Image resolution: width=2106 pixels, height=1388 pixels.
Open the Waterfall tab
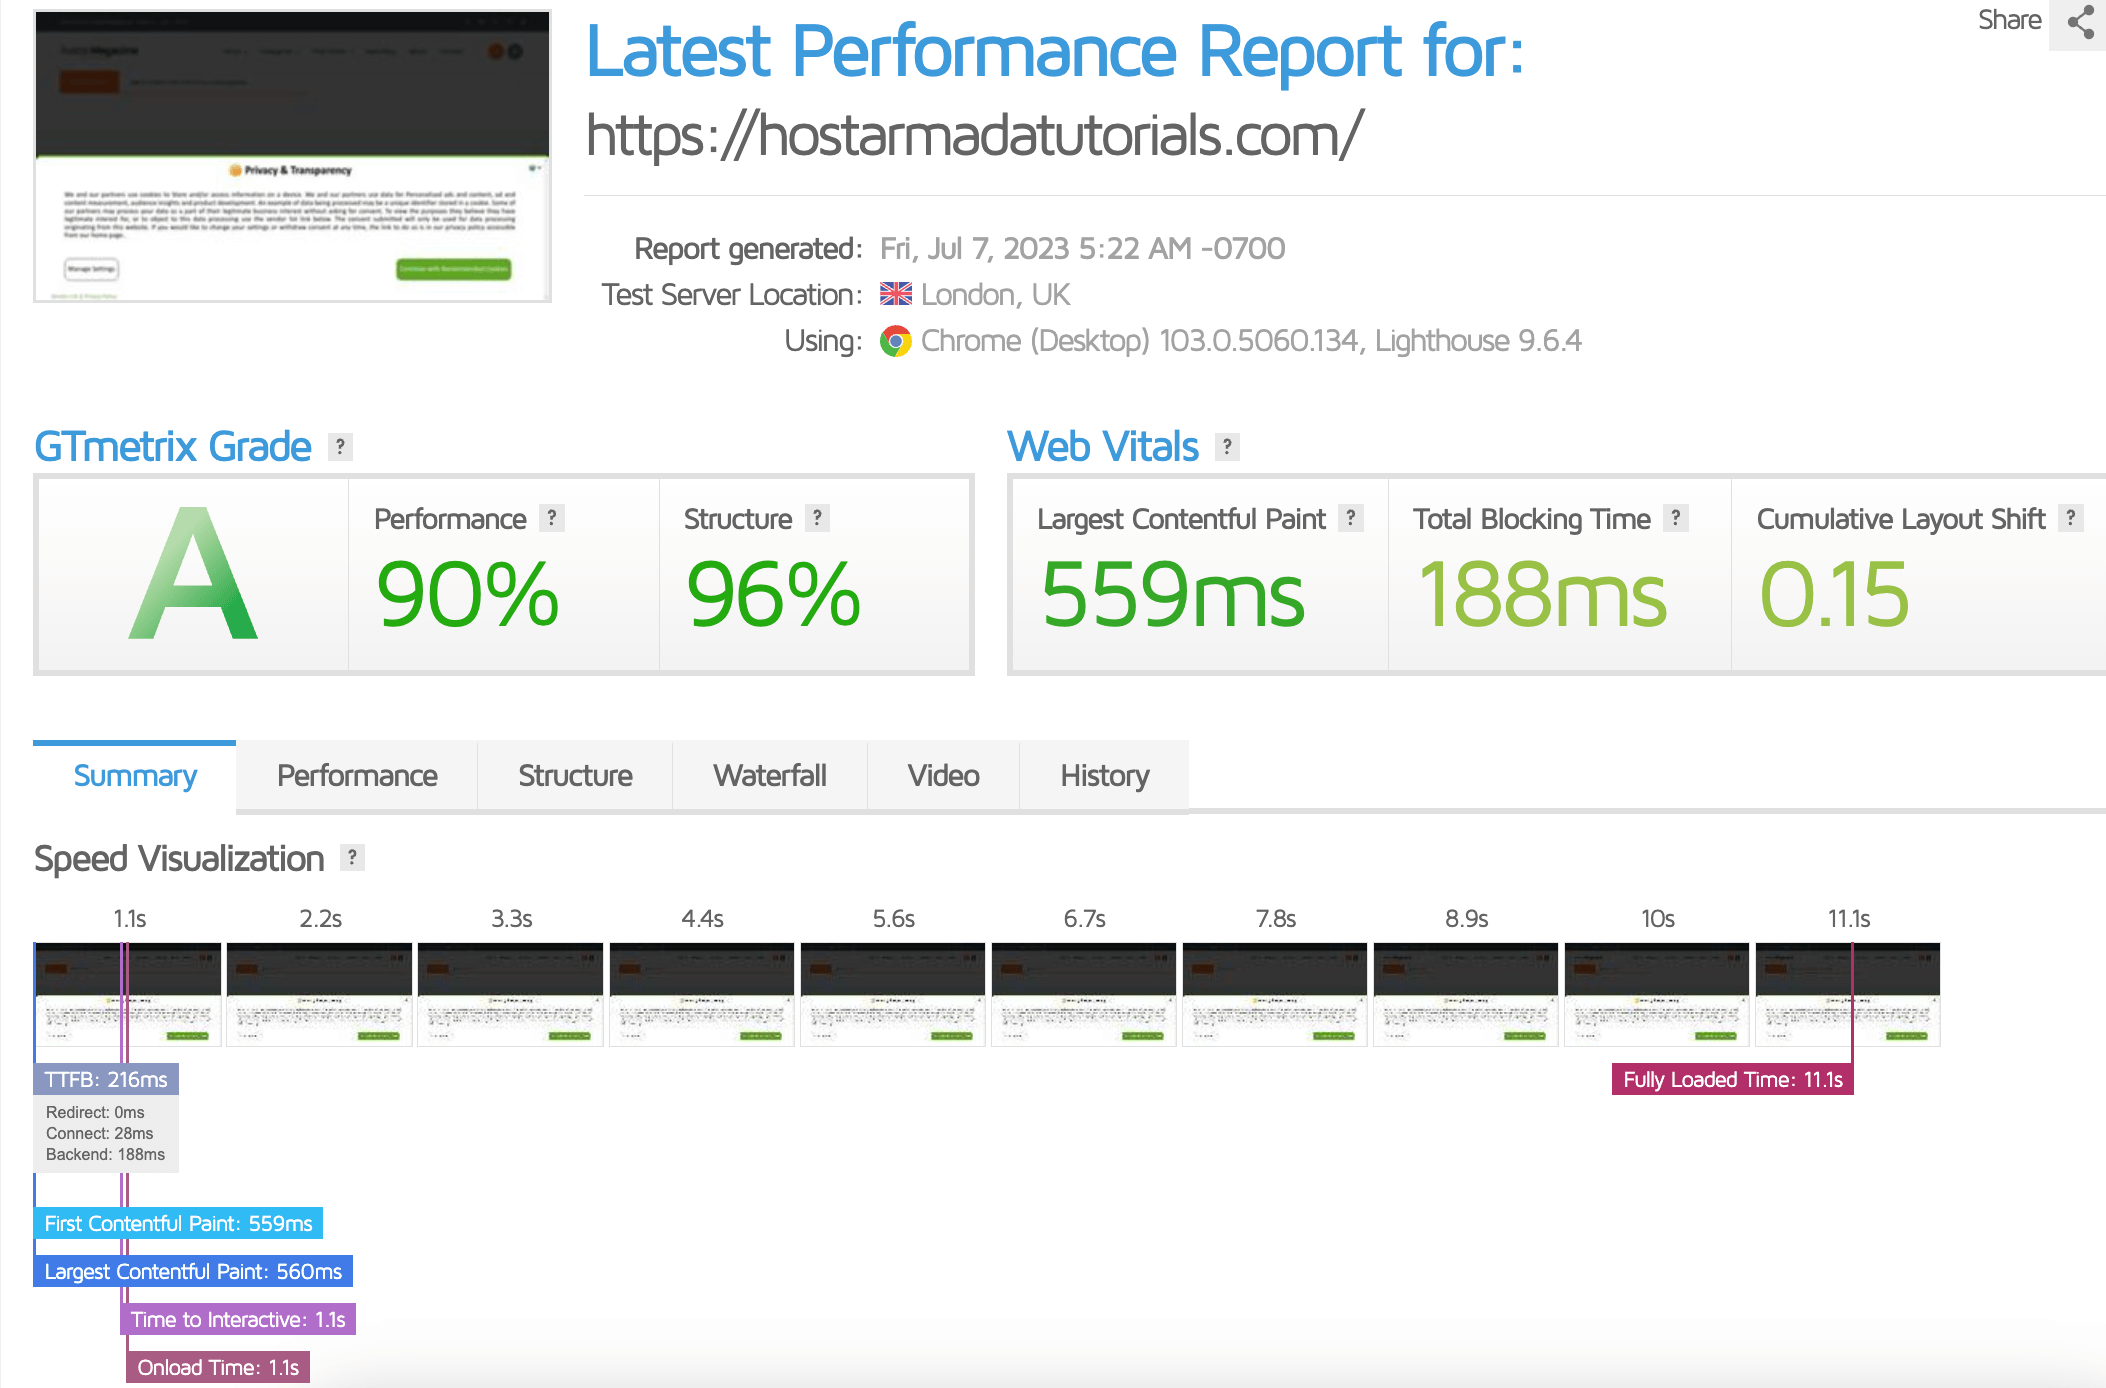click(x=770, y=776)
